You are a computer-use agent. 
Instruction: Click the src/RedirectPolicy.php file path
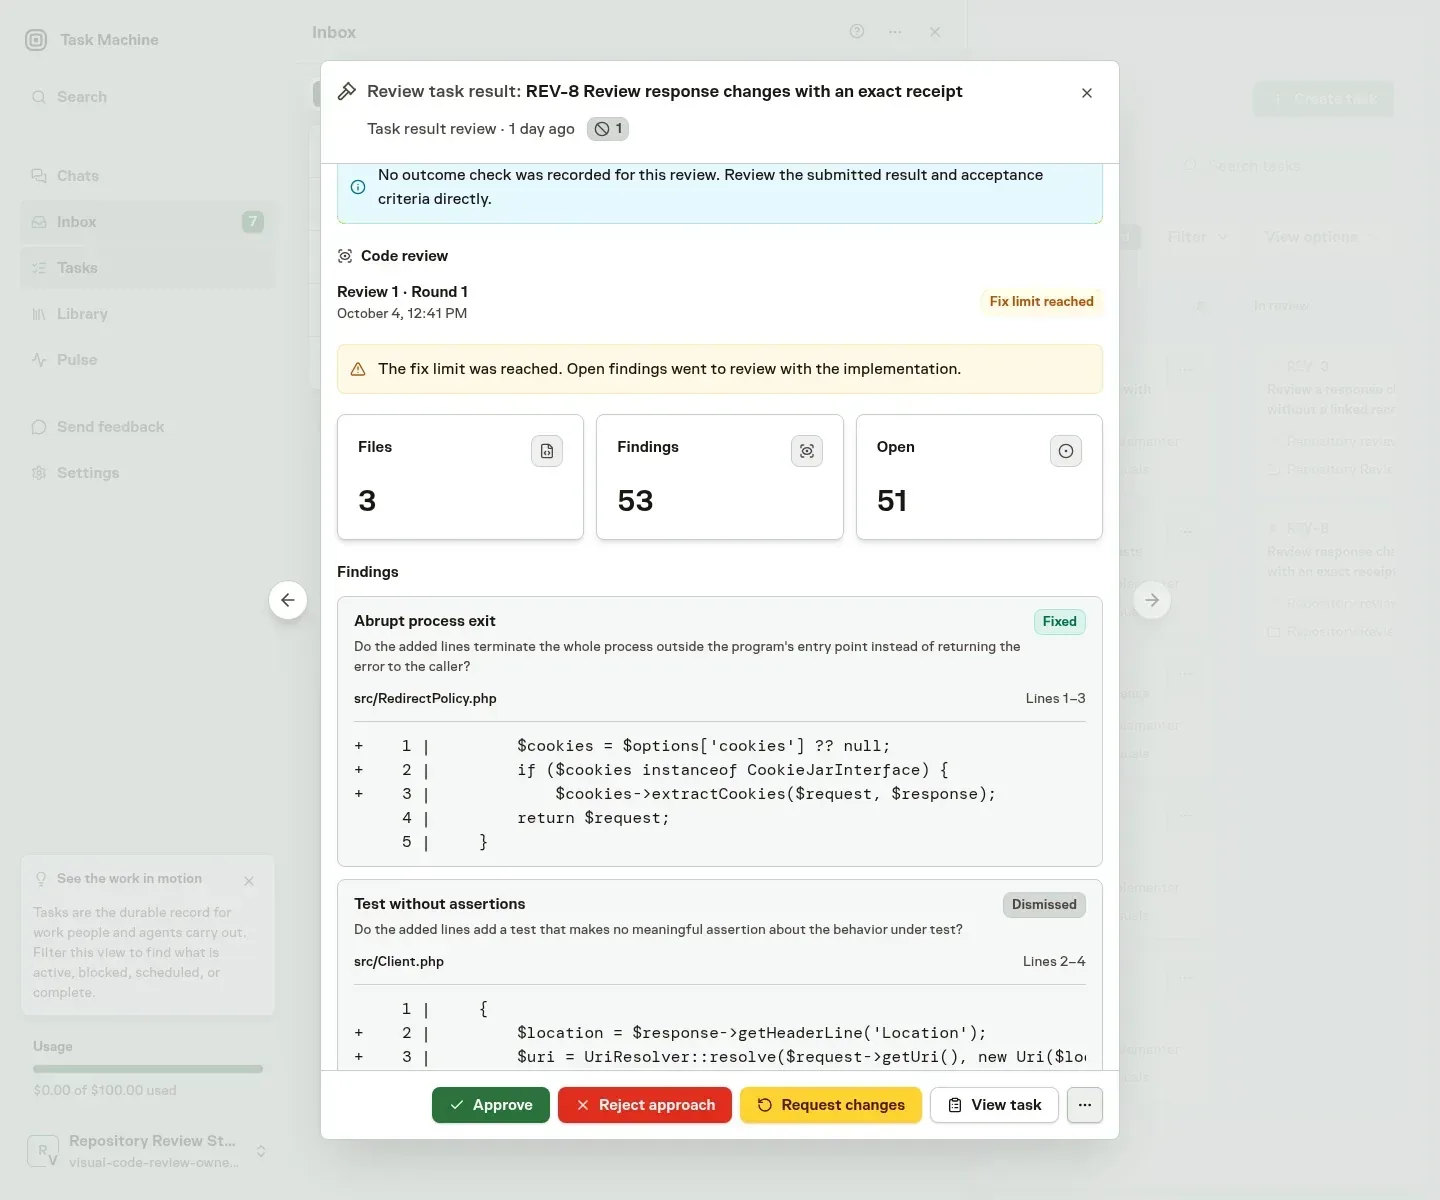coord(425,699)
